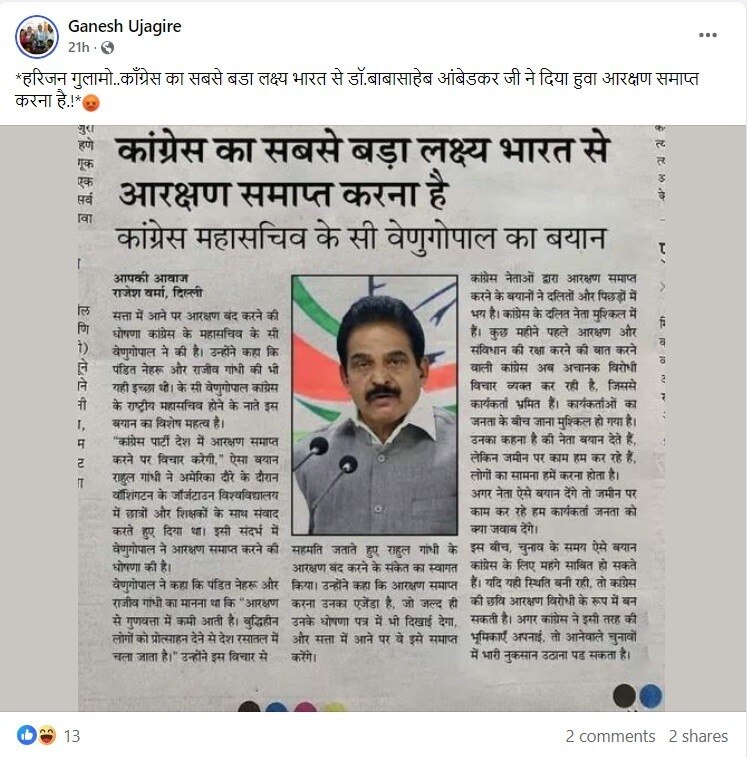Screen dimensions: 747x758
Task: Click the politician photo in the clipping
Action: (375, 405)
